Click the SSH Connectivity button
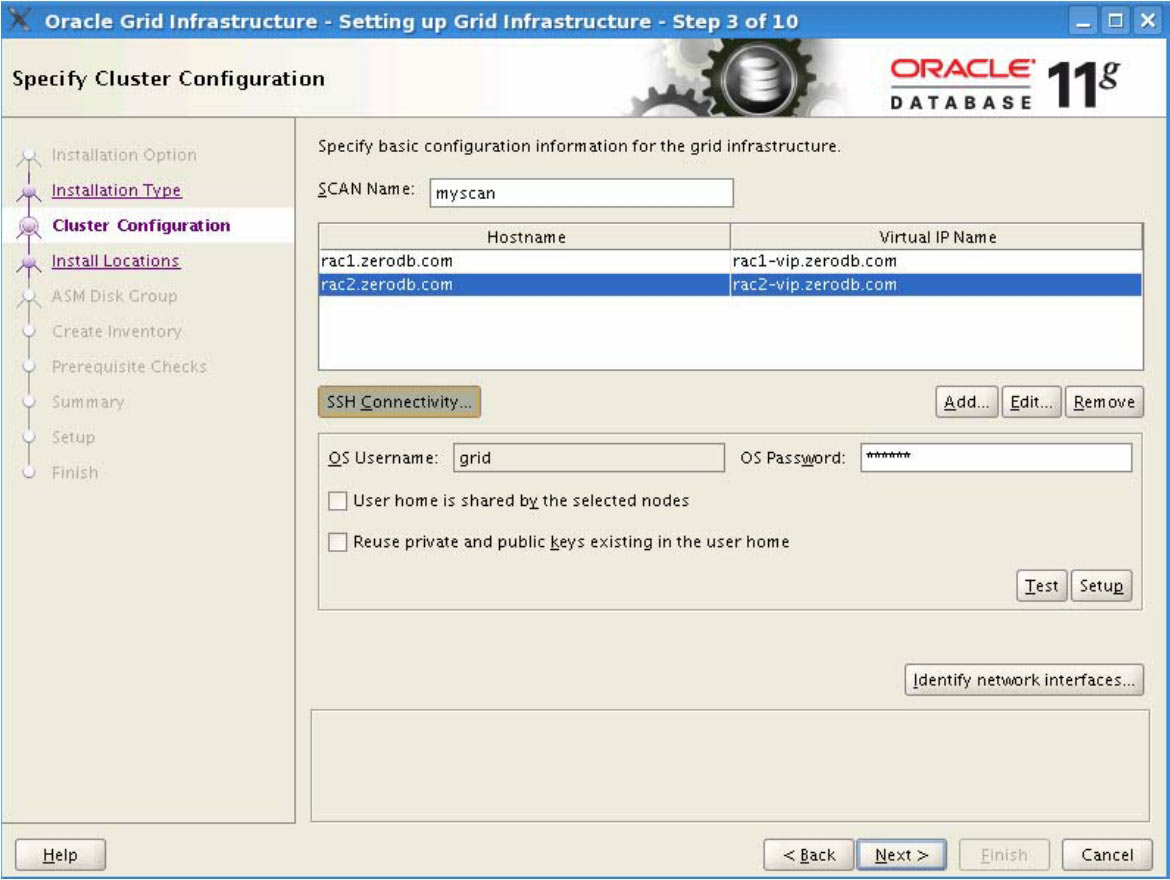 [399, 402]
